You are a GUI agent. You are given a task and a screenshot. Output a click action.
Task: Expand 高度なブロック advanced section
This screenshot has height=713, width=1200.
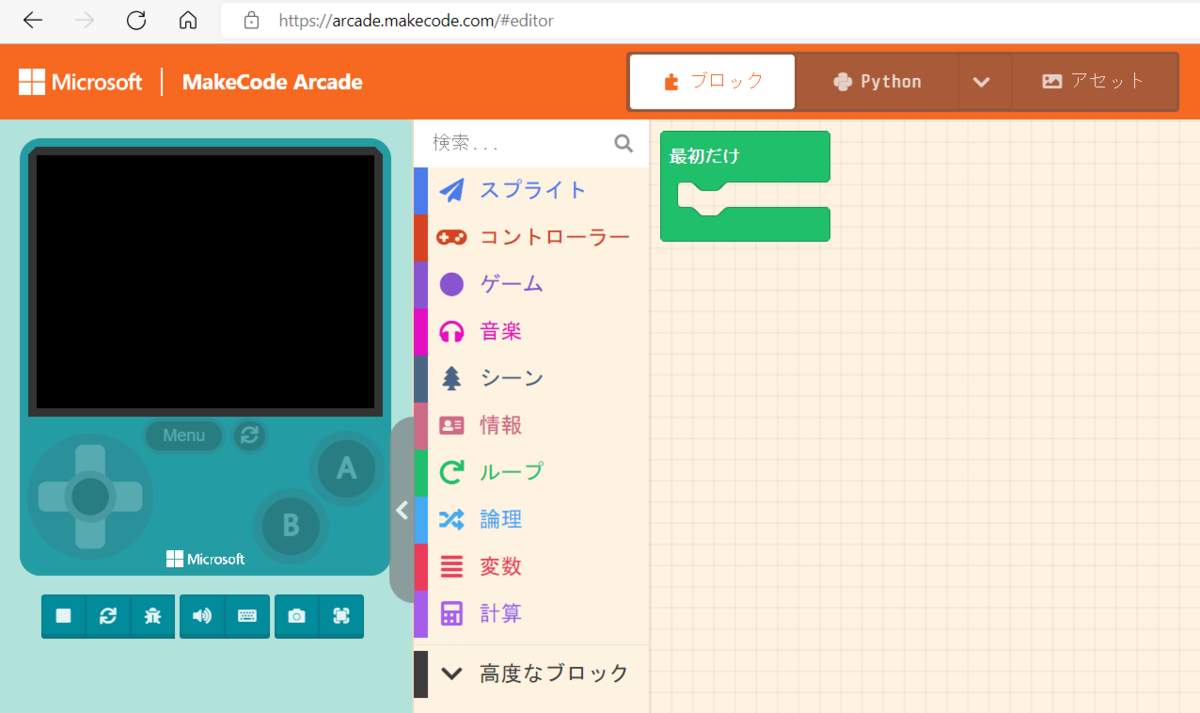coord(531,673)
